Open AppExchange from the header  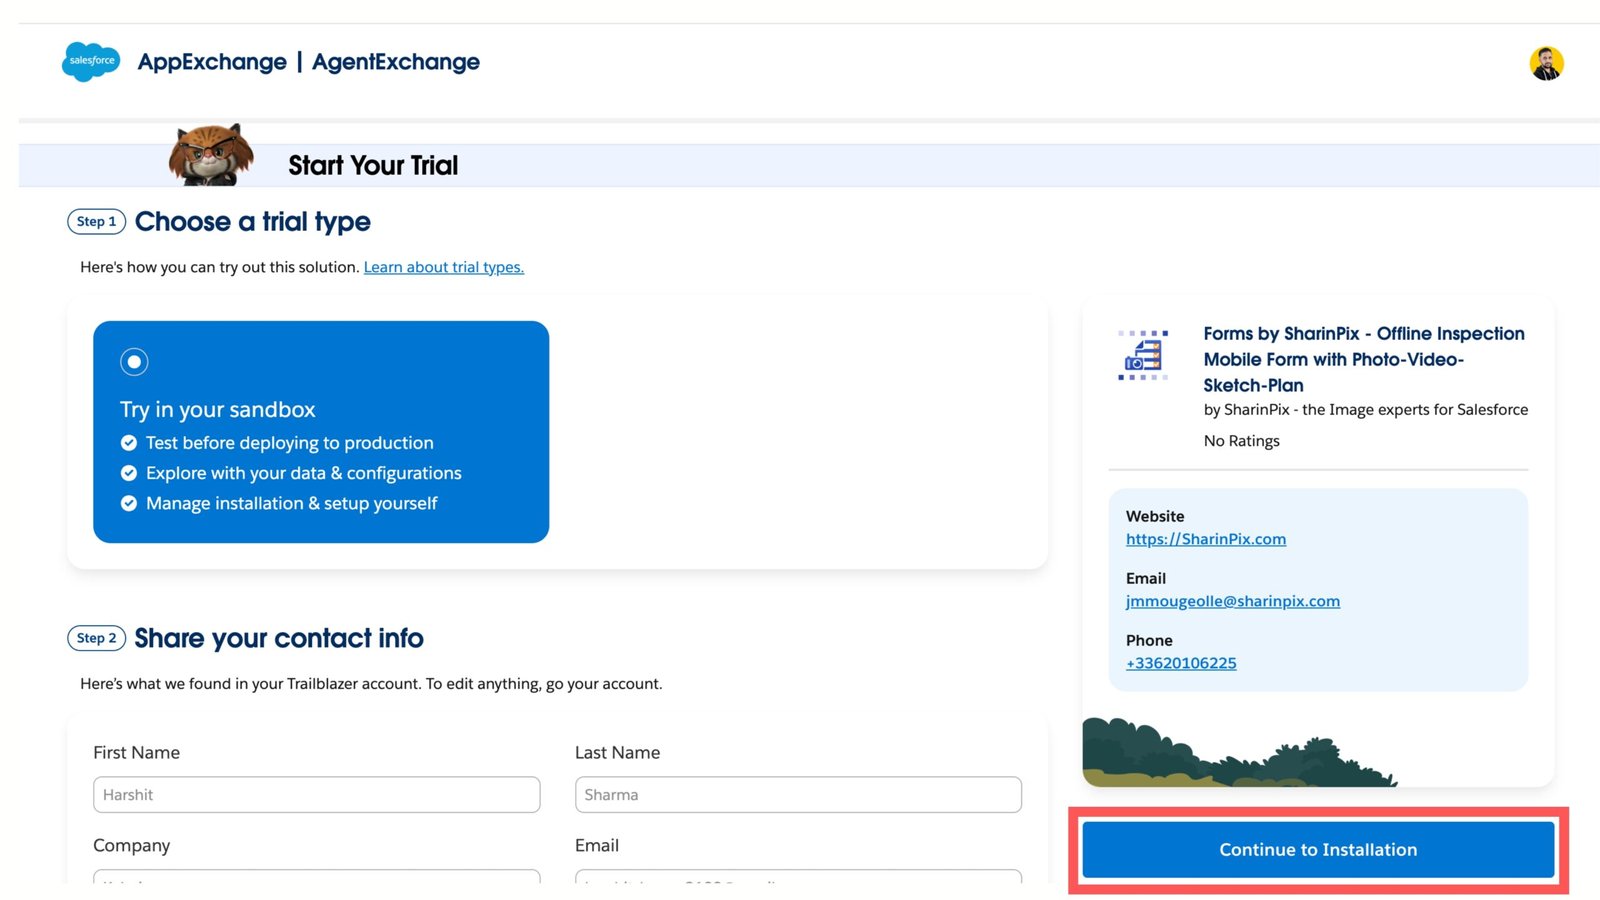pos(212,62)
